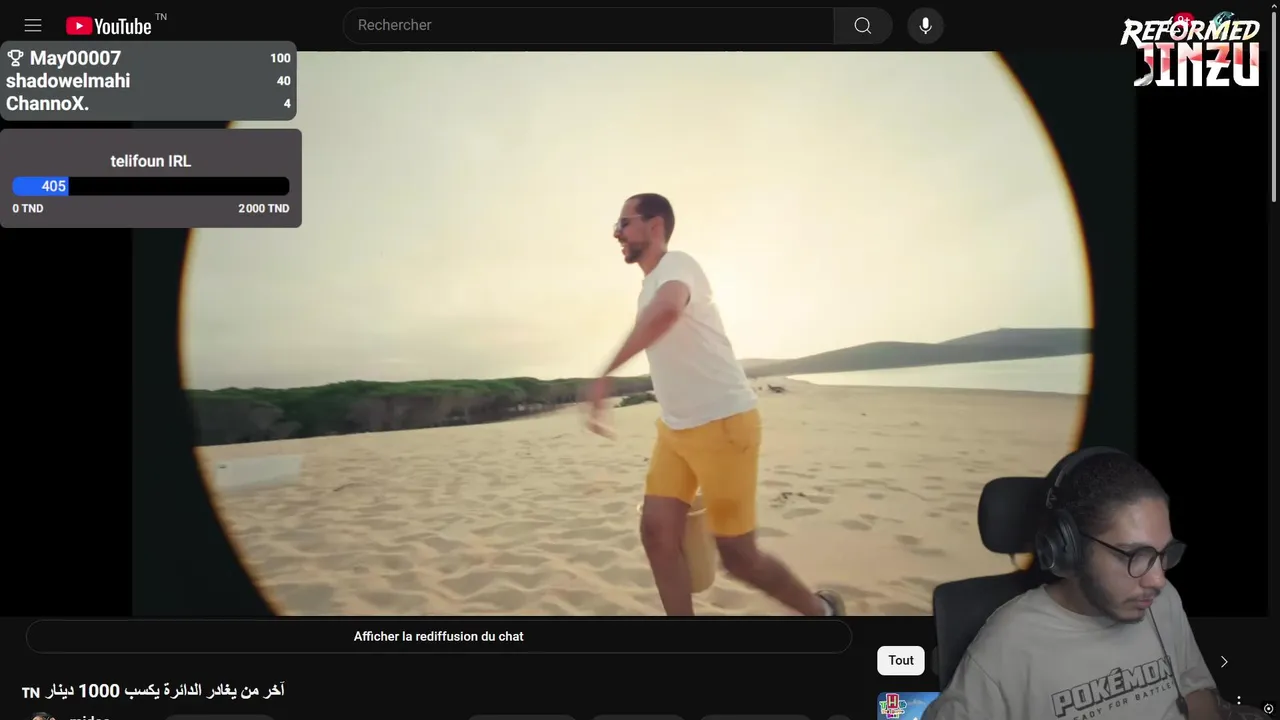
Task: Click the telifoun IRL goal title
Action: 150,161
